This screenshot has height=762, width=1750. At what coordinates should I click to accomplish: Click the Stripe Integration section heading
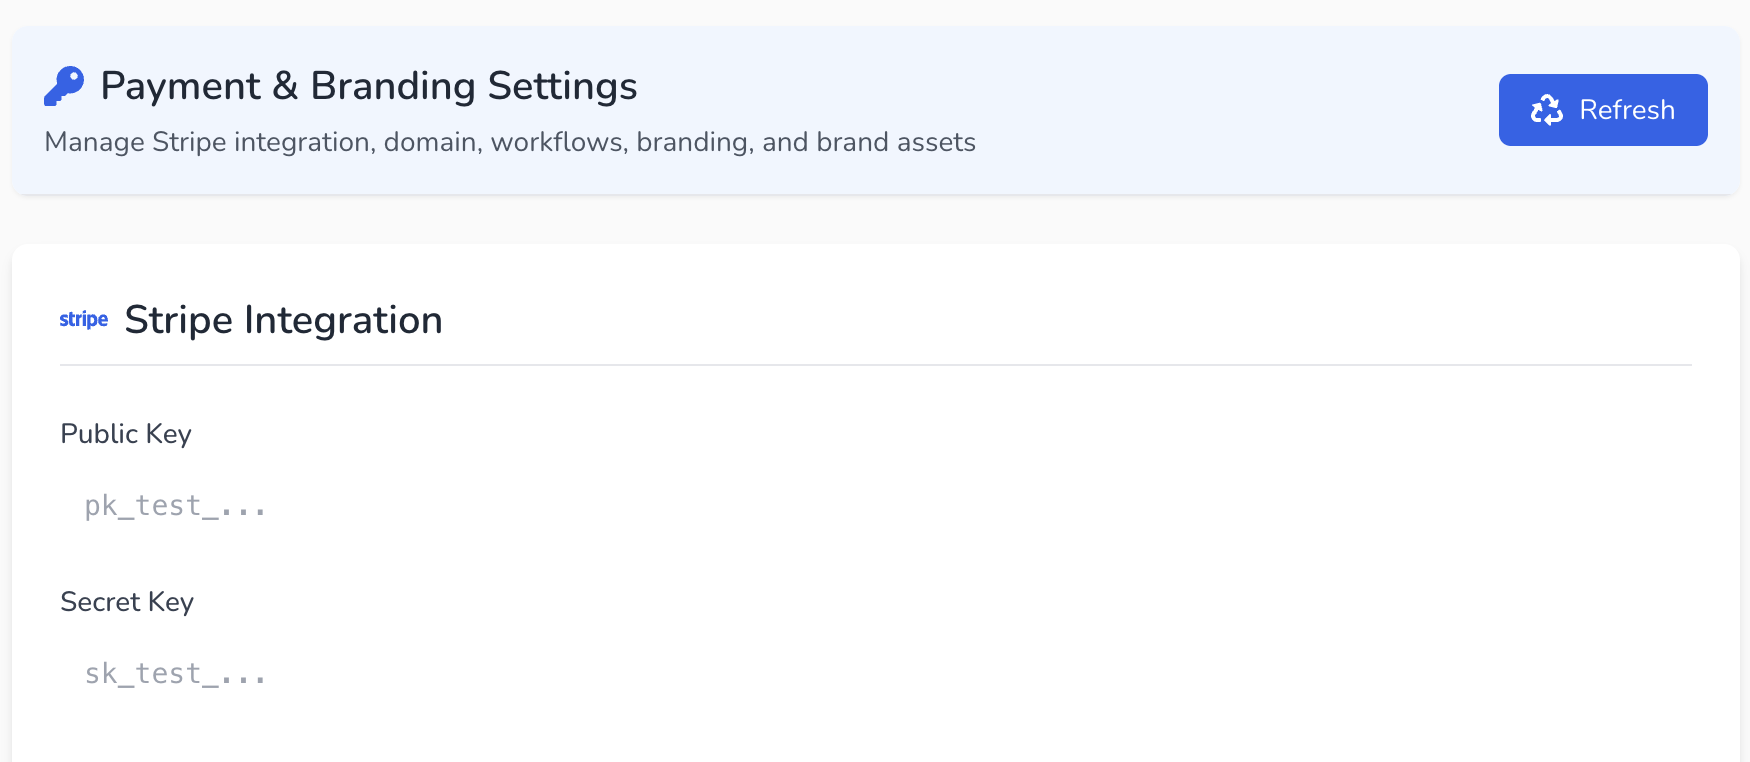coord(283,320)
